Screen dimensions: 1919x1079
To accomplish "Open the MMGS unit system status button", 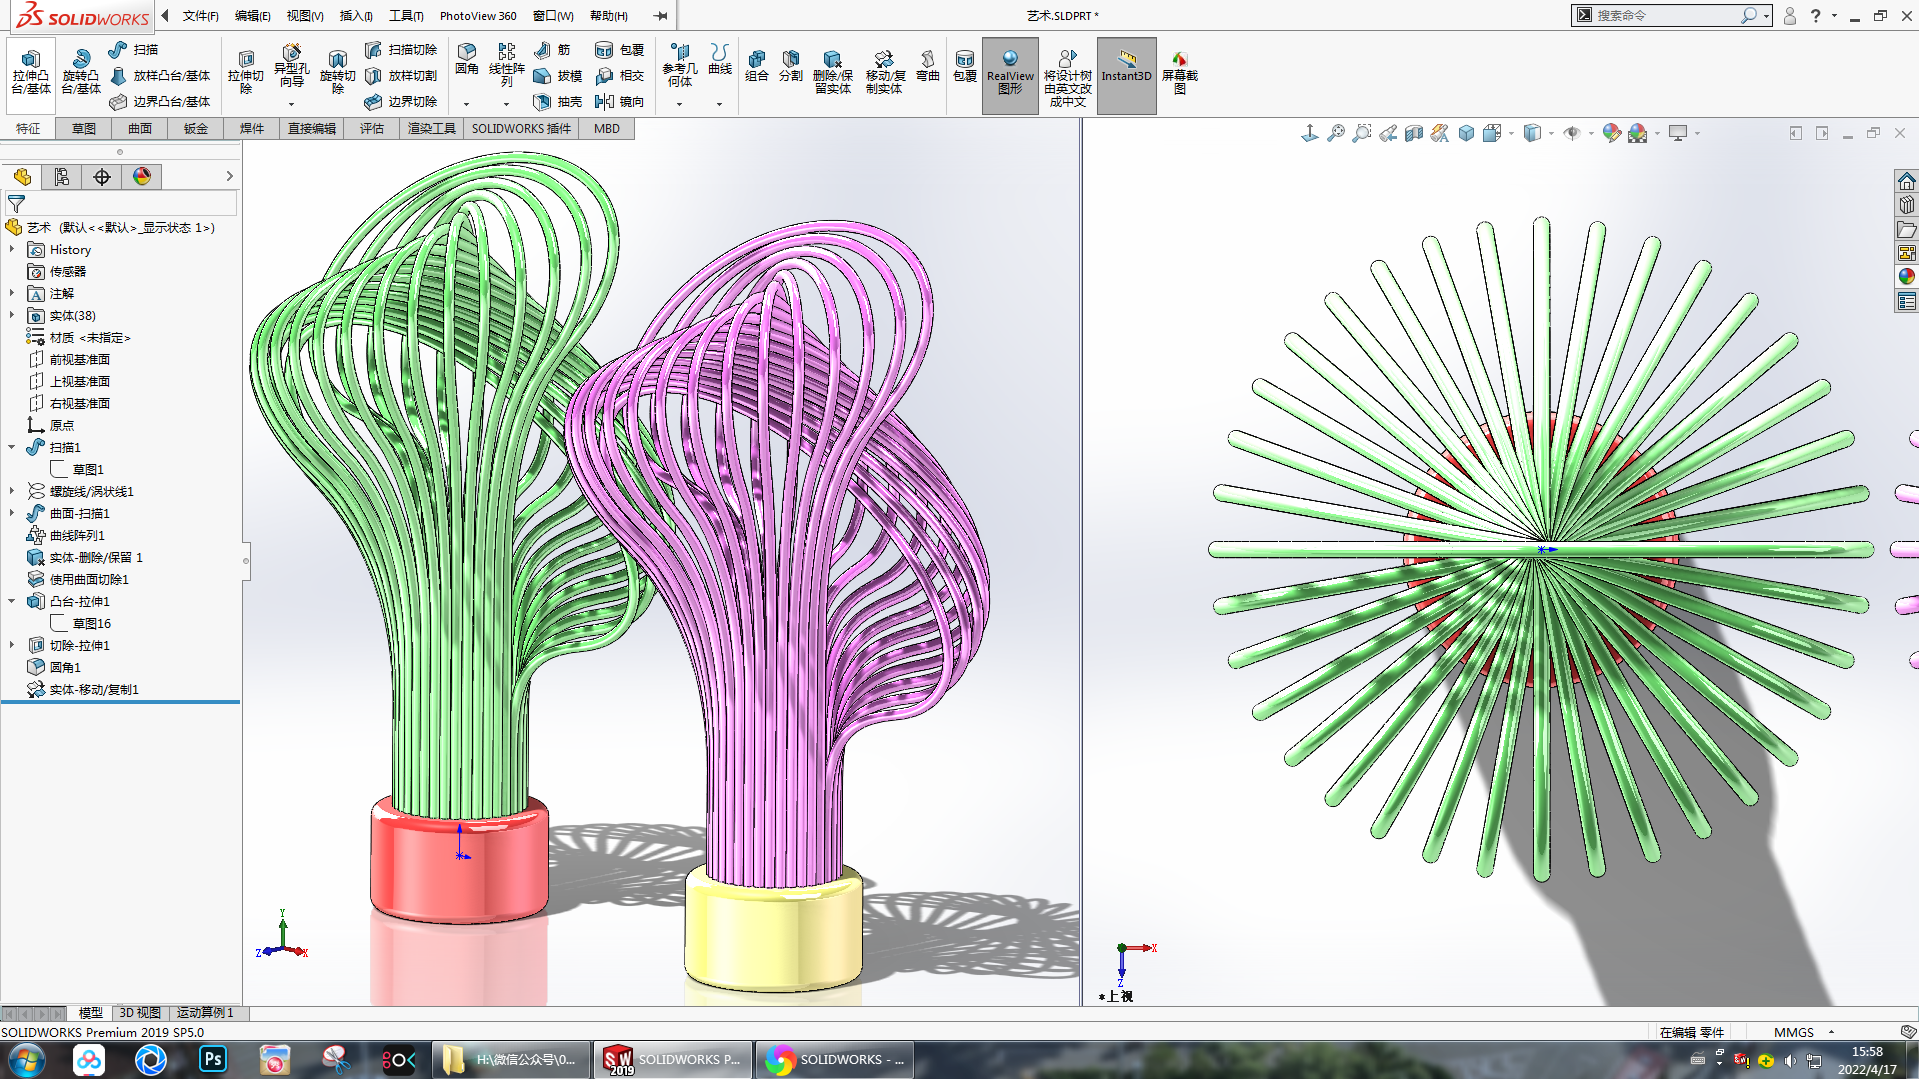I will 1794,1032.
